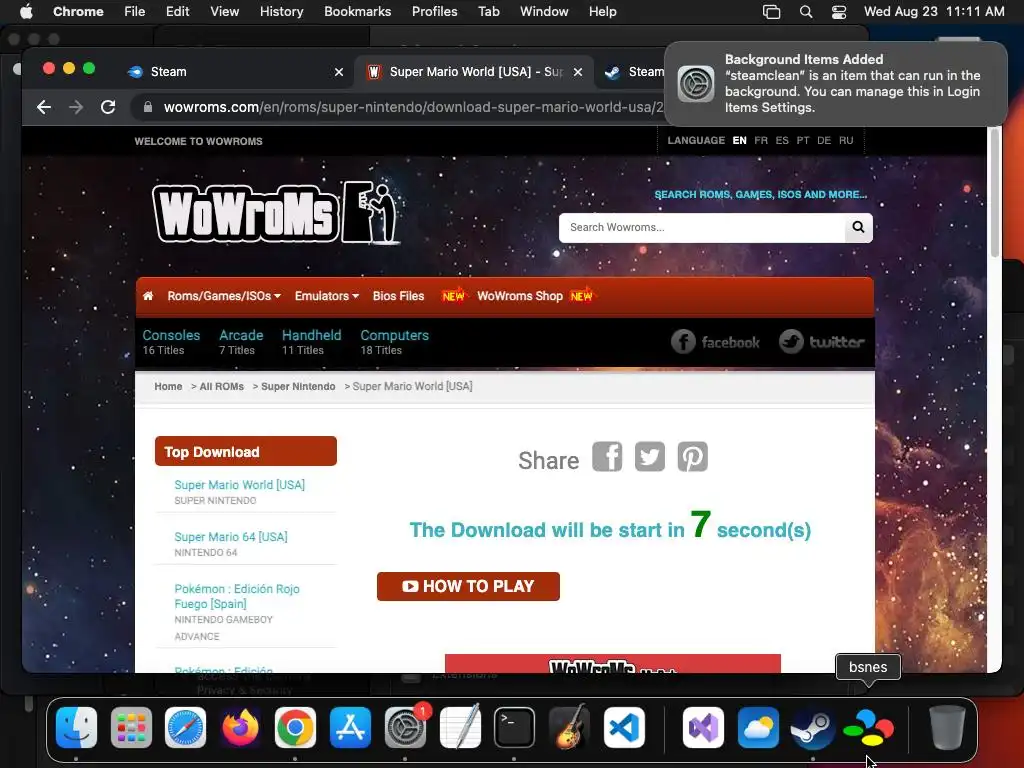Click HOW TO PLAY button
This screenshot has height=768, width=1024.
coord(468,586)
